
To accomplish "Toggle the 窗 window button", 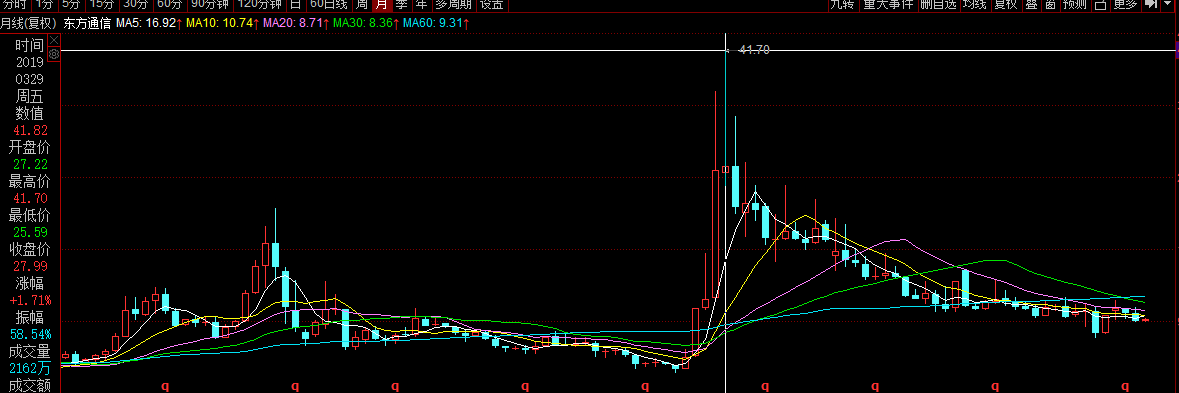I will 1050,5.
